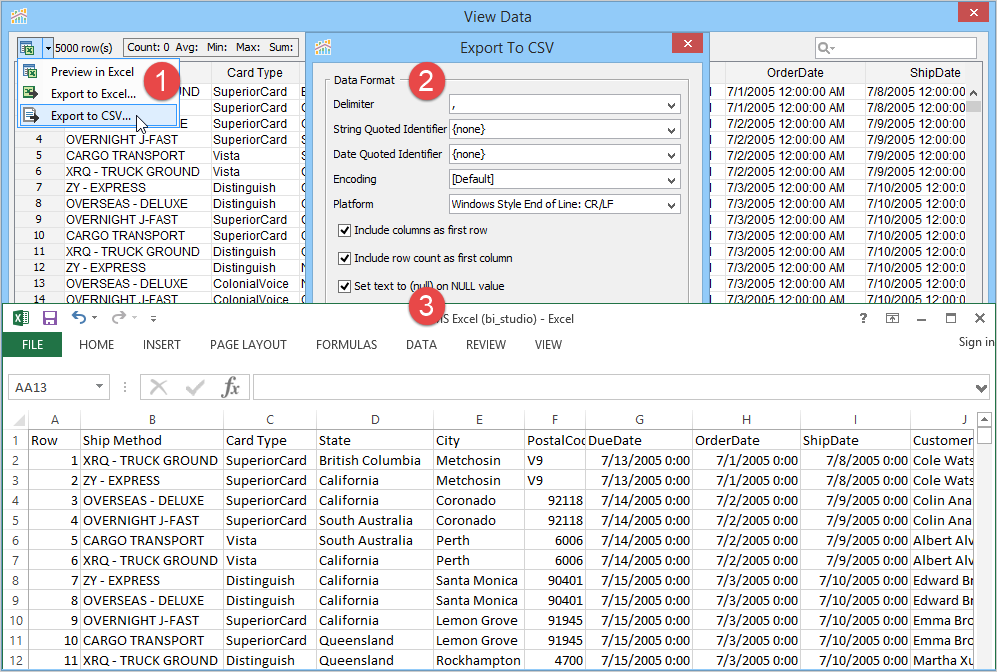Click the Rockhampton cell in Excel
The width and height of the screenshot is (997, 672).
click(479, 661)
